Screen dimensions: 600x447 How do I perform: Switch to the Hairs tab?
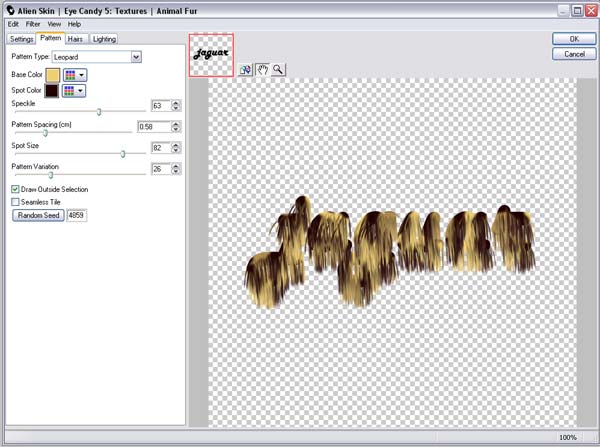pyautogui.click(x=75, y=39)
